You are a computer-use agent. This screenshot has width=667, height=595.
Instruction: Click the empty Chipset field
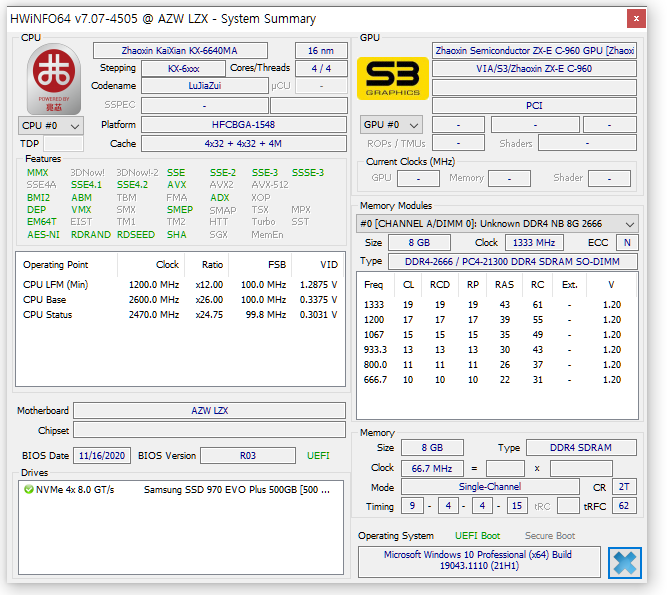(x=209, y=430)
